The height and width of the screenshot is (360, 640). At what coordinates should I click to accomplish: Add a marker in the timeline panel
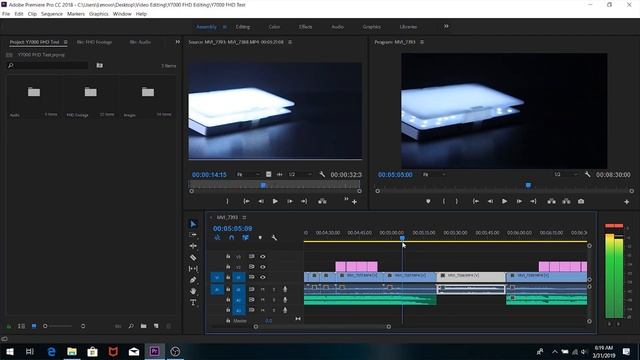(260, 238)
